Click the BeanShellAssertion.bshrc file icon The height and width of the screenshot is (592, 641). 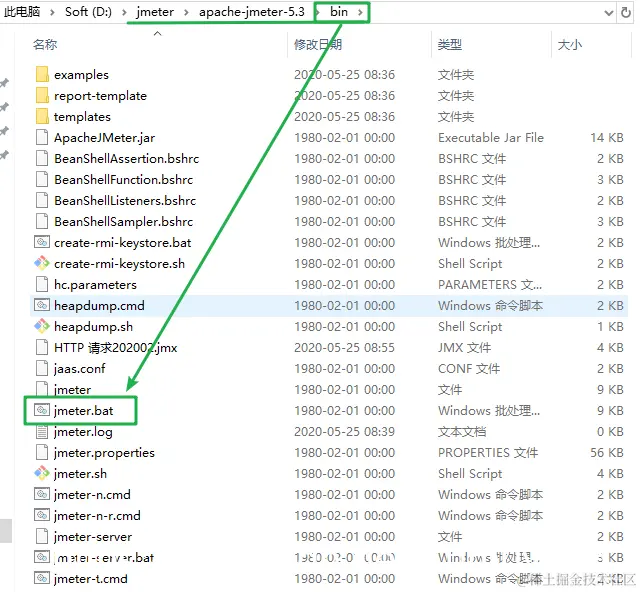click(42, 158)
